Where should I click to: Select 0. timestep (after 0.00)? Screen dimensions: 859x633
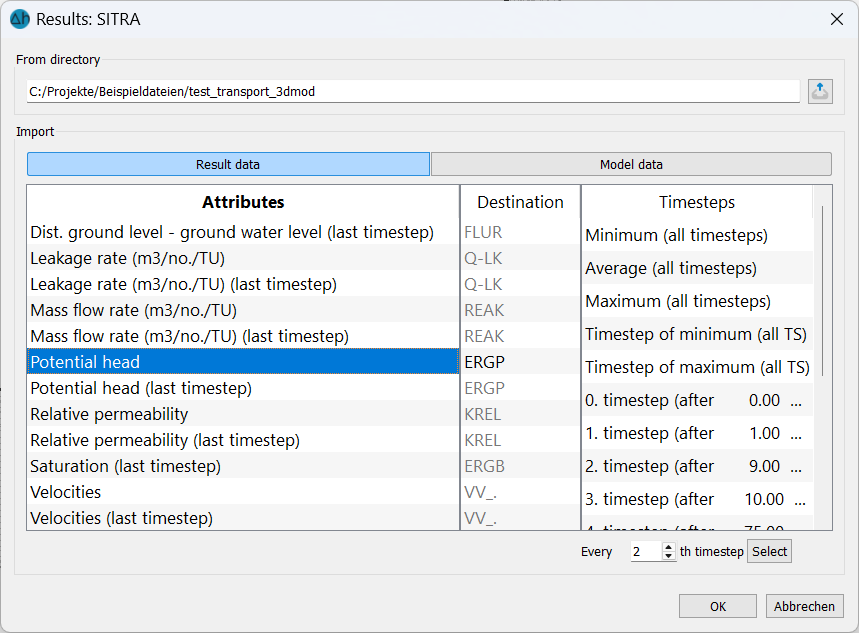(697, 400)
